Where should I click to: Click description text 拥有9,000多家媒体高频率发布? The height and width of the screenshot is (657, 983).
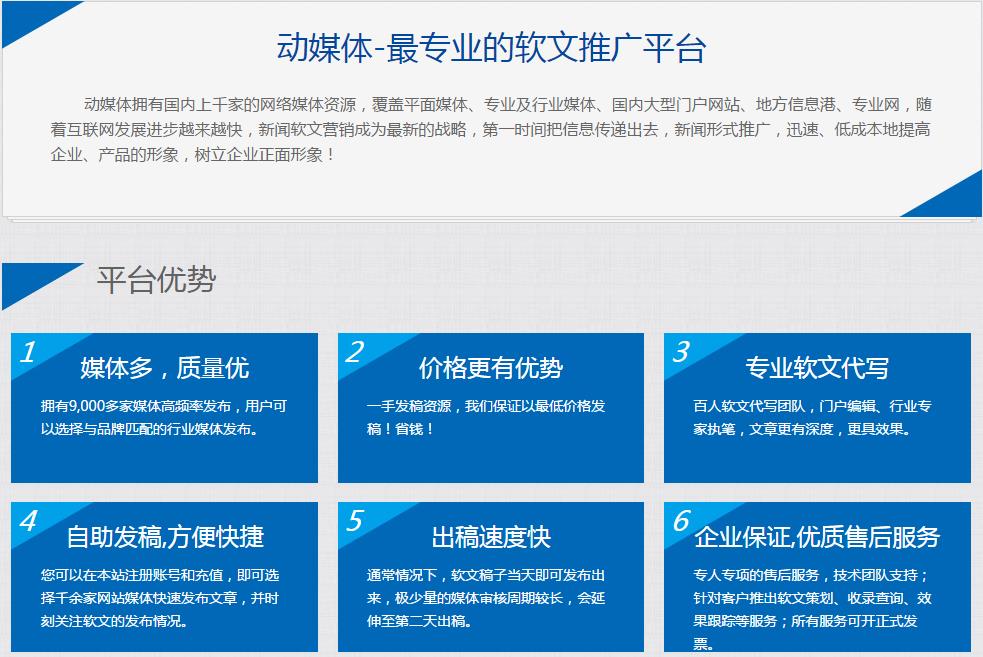click(x=136, y=406)
